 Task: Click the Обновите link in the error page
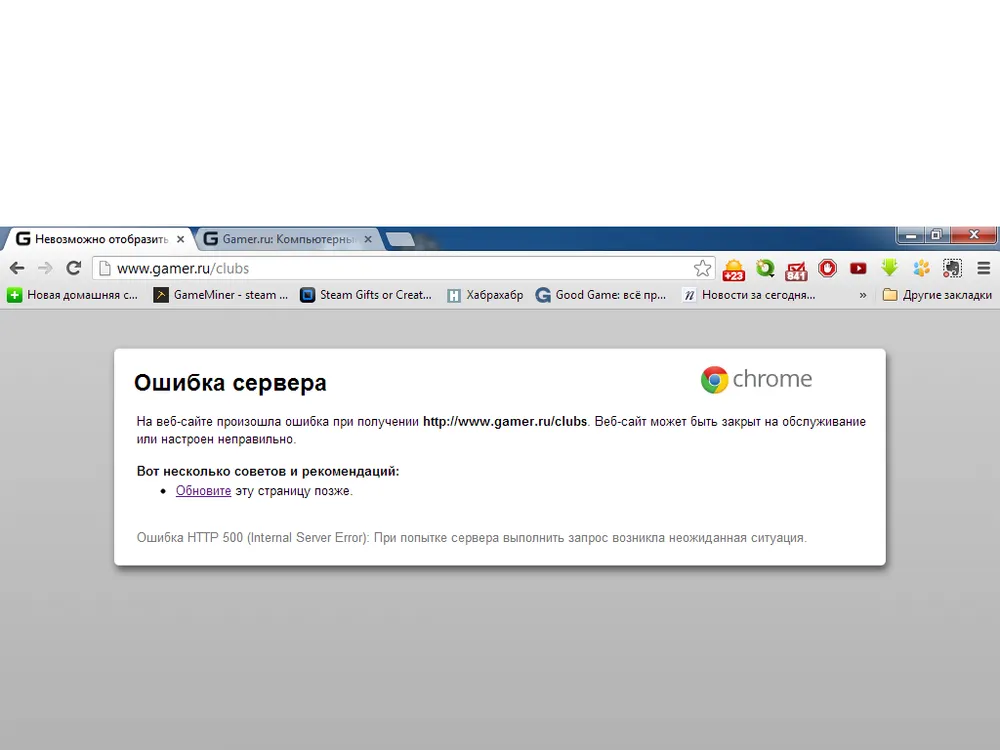pyautogui.click(x=203, y=491)
